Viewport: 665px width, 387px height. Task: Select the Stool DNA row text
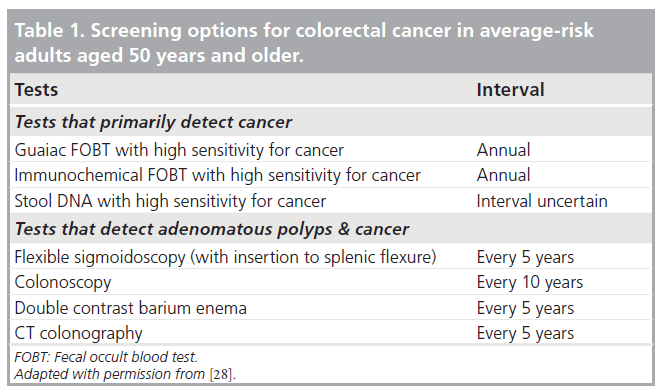point(170,201)
